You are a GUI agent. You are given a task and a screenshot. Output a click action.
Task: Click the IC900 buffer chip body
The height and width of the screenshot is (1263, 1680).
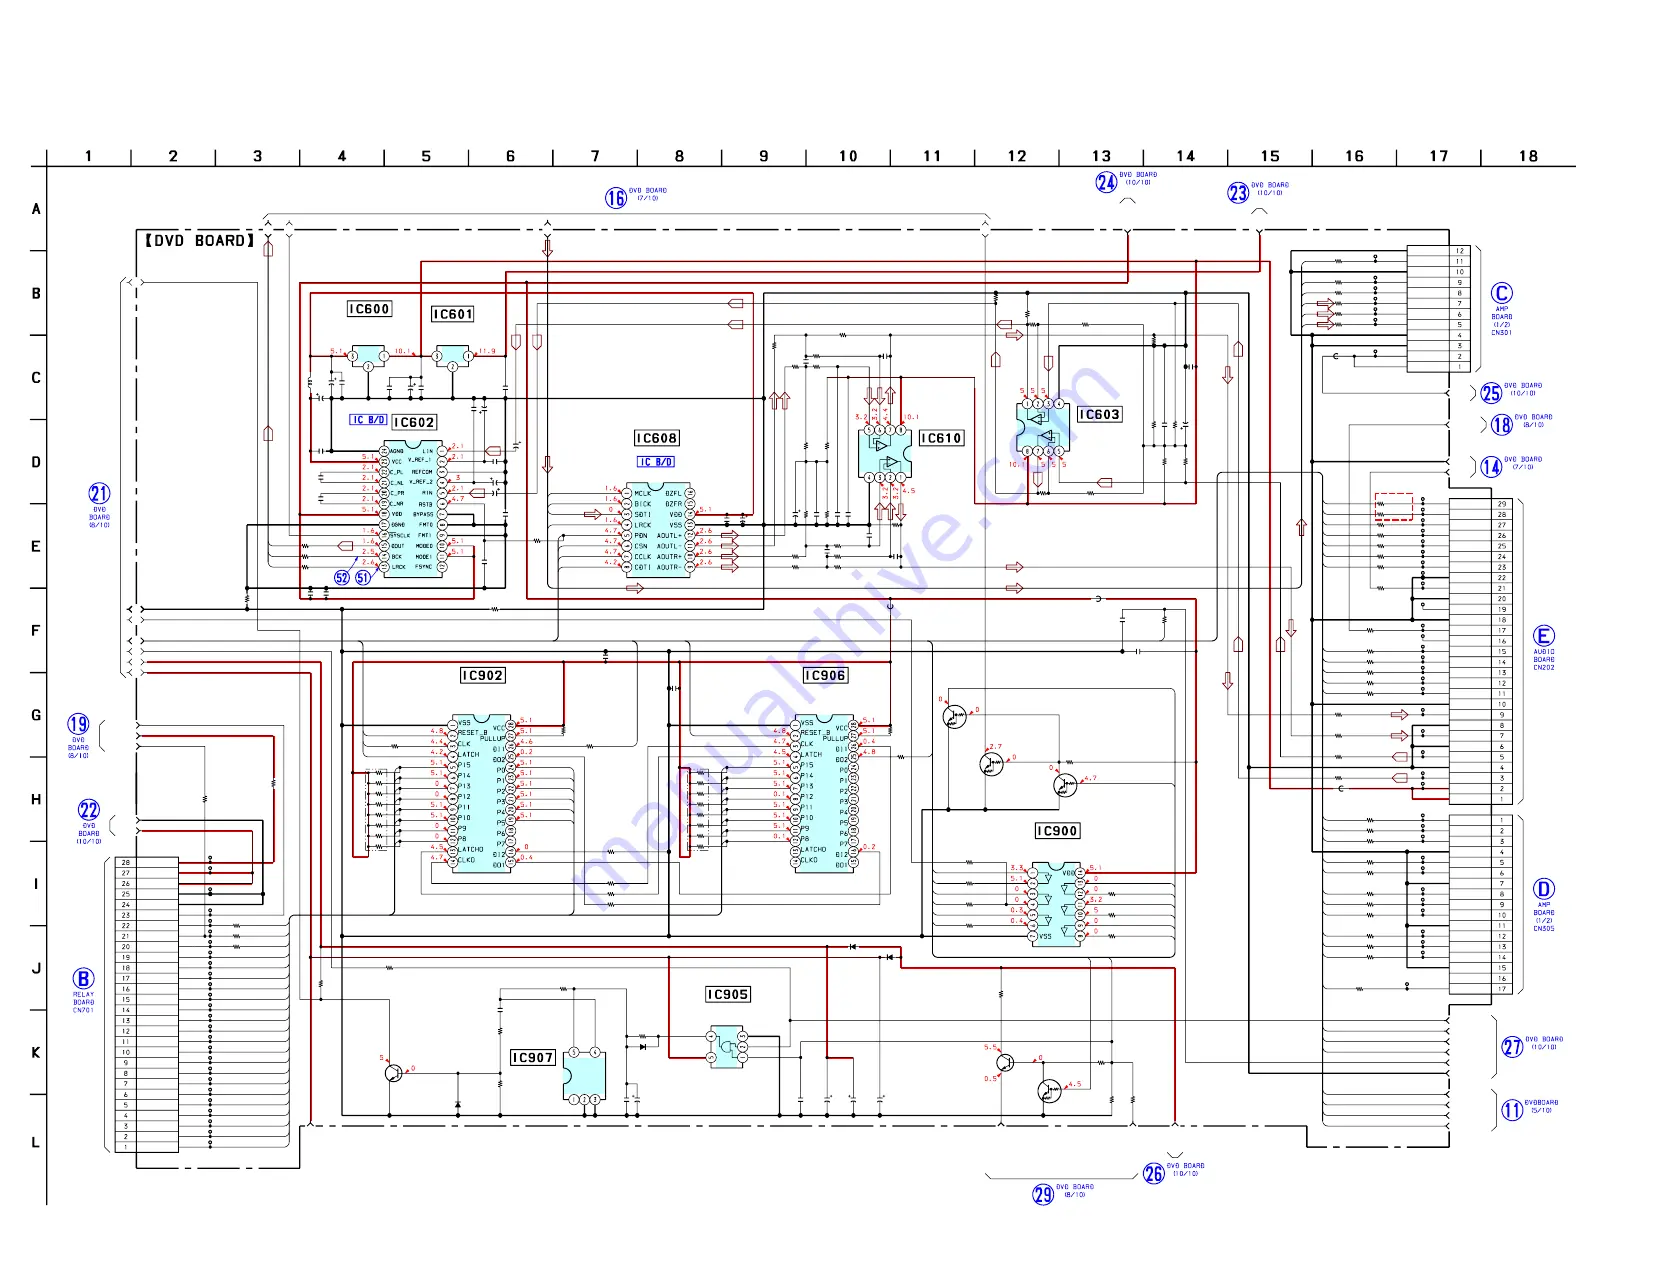click(x=1057, y=904)
